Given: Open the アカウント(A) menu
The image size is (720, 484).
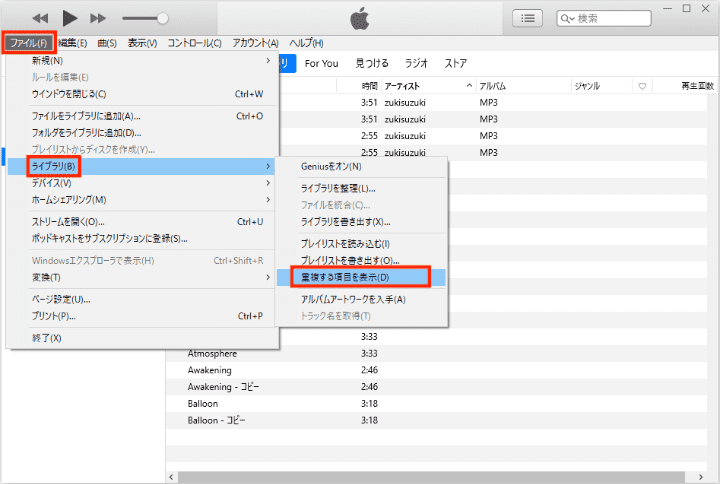Looking at the screenshot, I should click(x=255, y=43).
